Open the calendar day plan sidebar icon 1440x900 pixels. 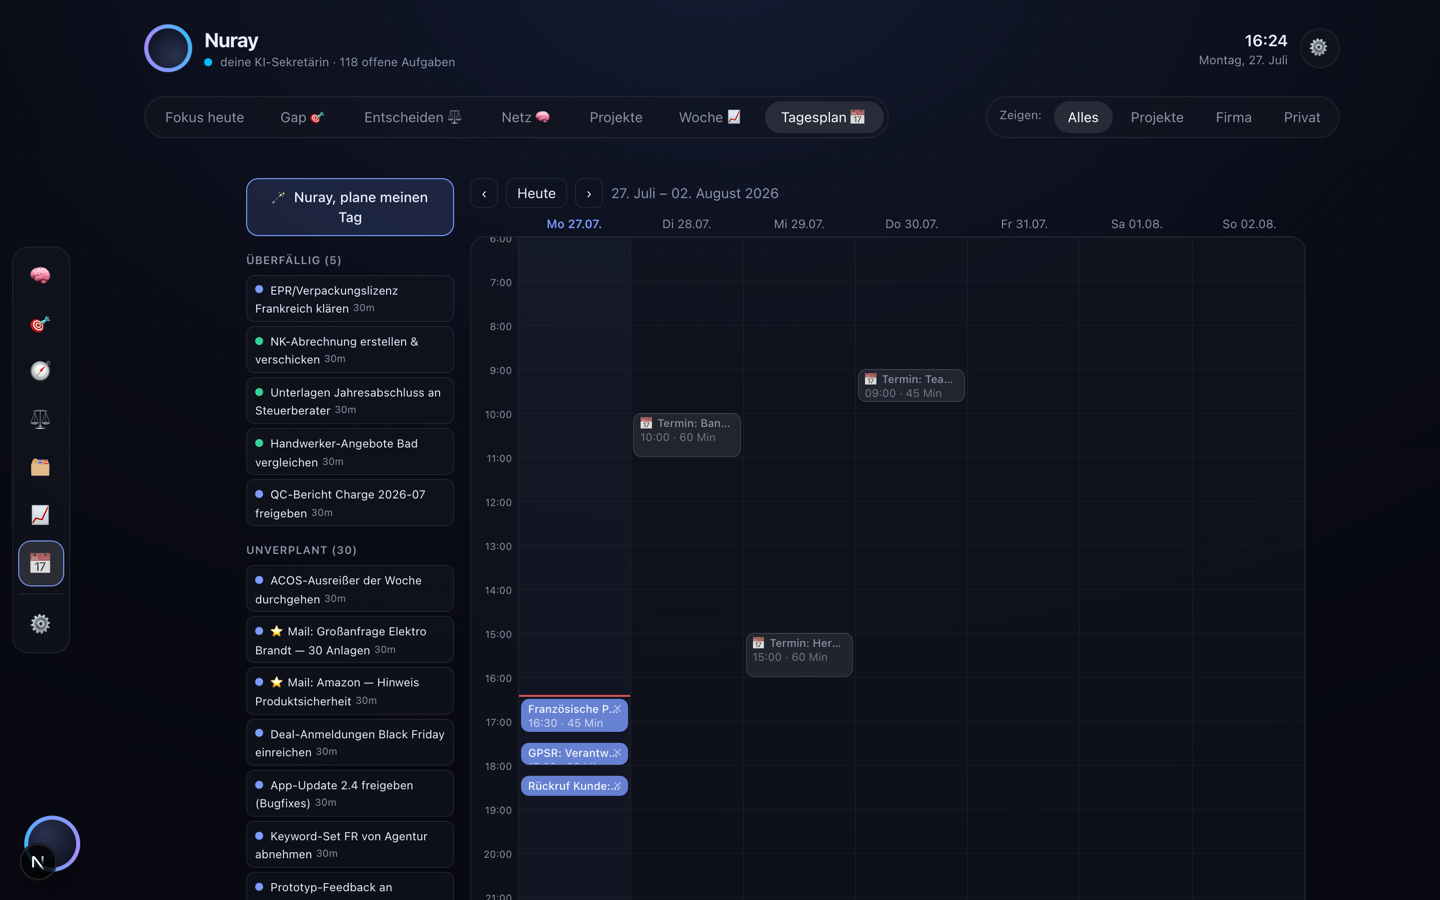point(40,564)
